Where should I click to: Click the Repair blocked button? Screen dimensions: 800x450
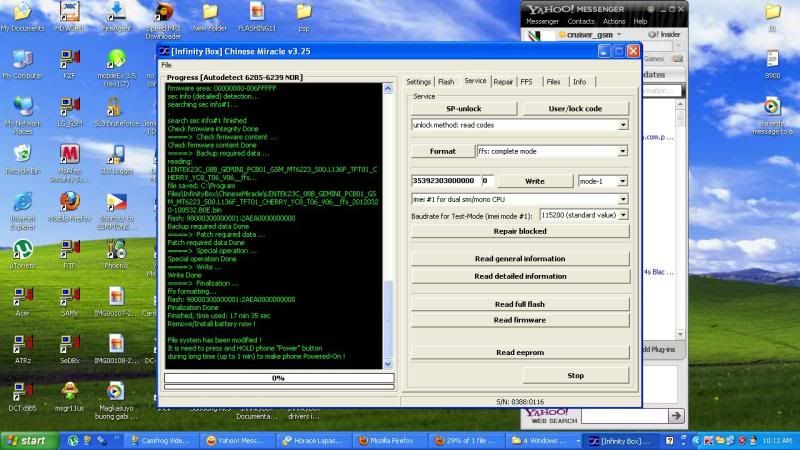(520, 231)
